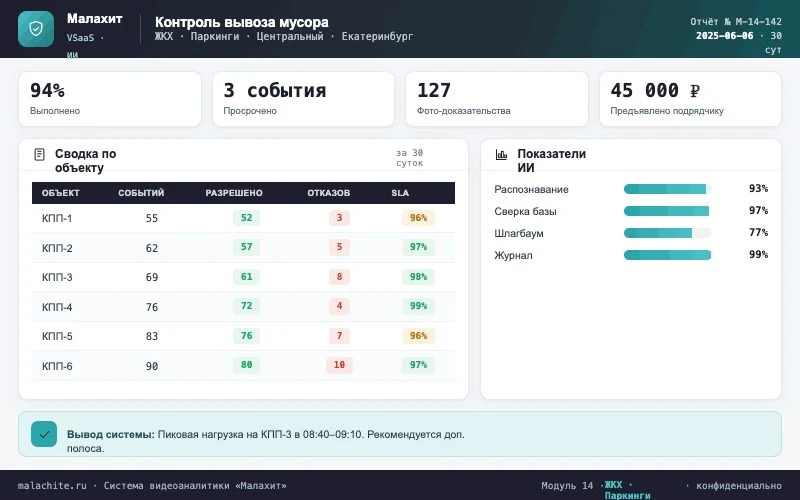This screenshot has width=800, height=500.
Task: Click the Журнал progress bar
Action: 667,255
